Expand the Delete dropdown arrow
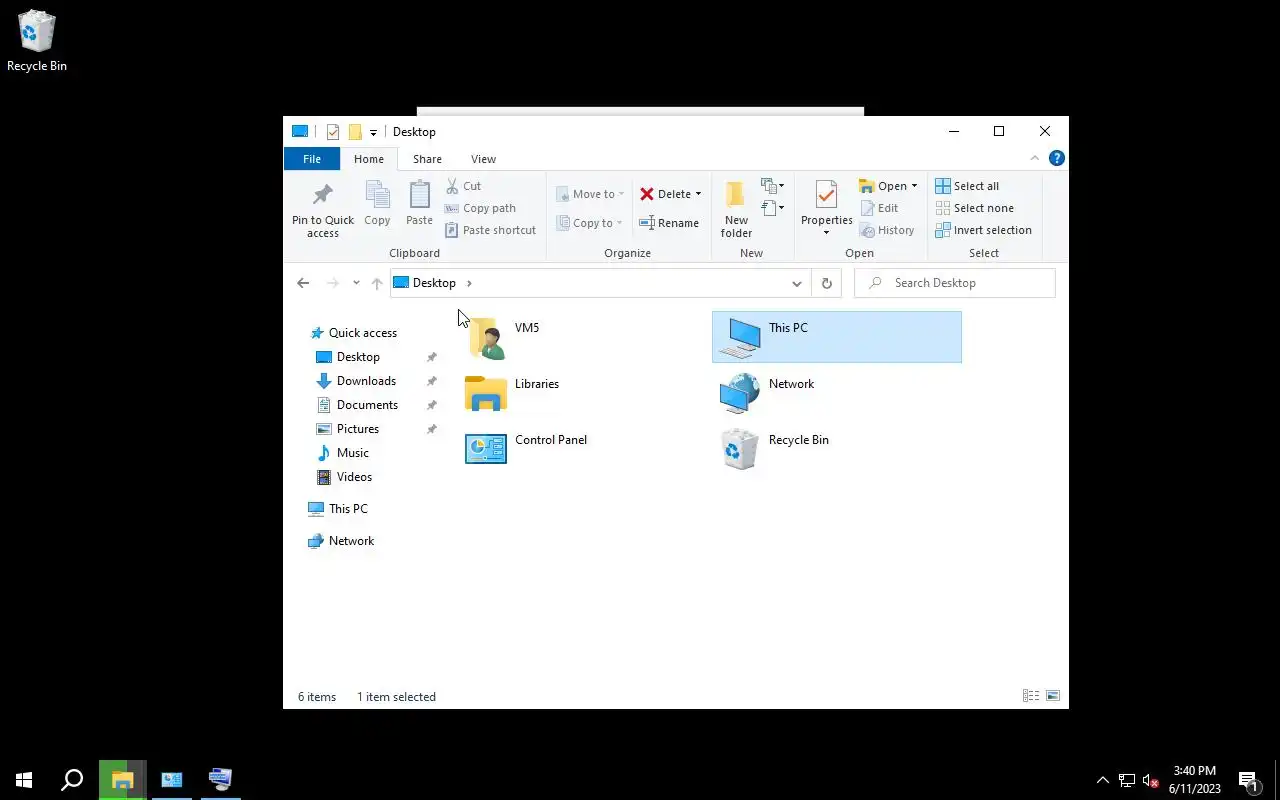 click(x=698, y=194)
